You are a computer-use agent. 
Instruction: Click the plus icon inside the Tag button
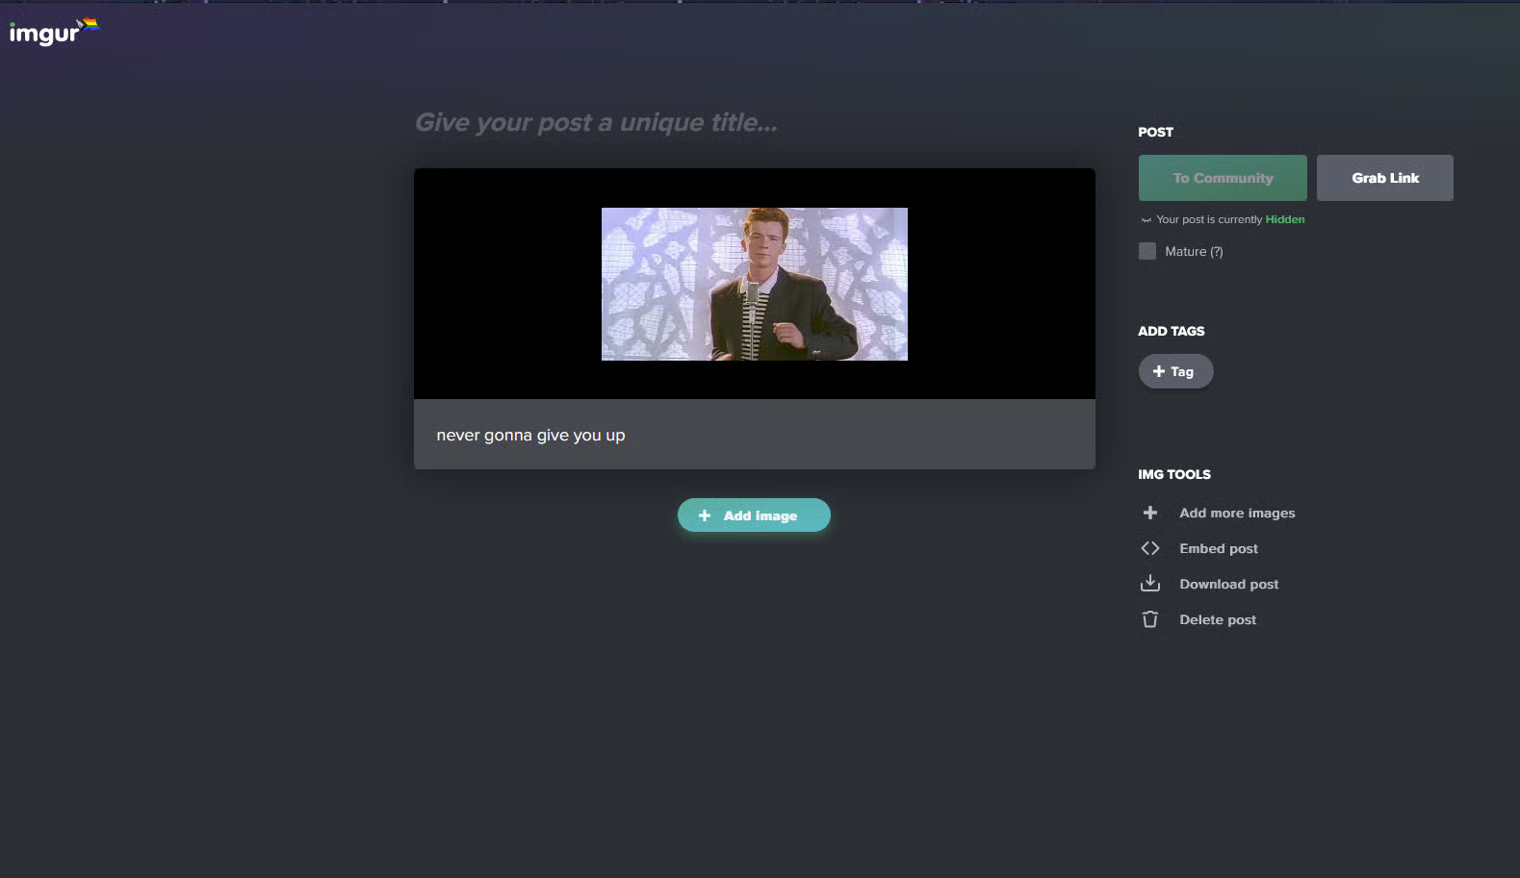(1159, 371)
